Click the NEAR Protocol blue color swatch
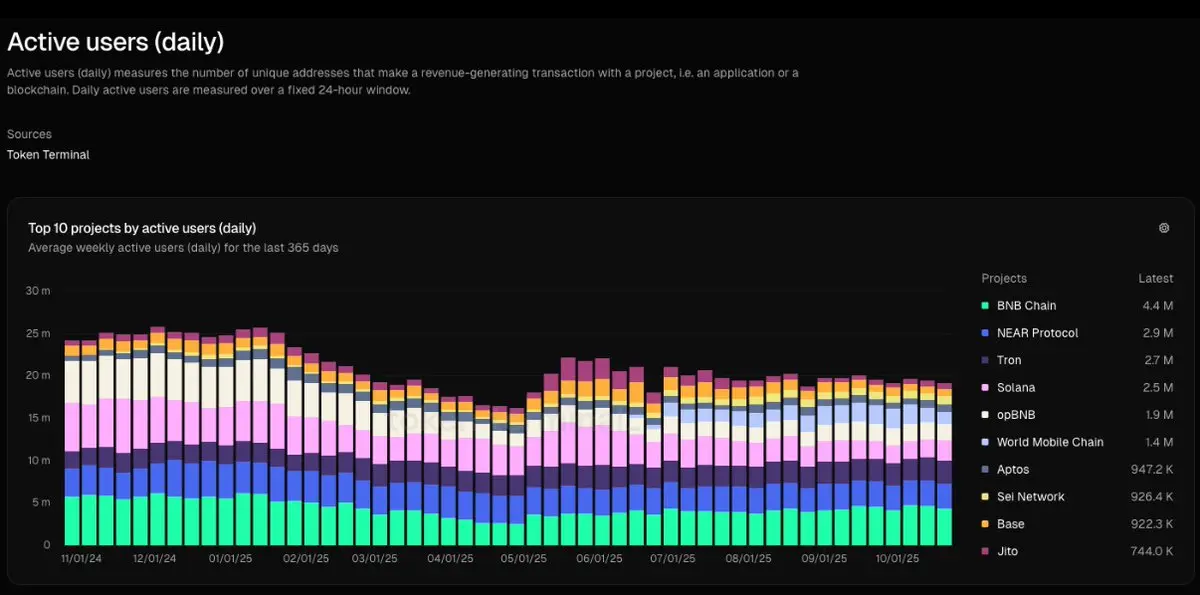 (986, 333)
